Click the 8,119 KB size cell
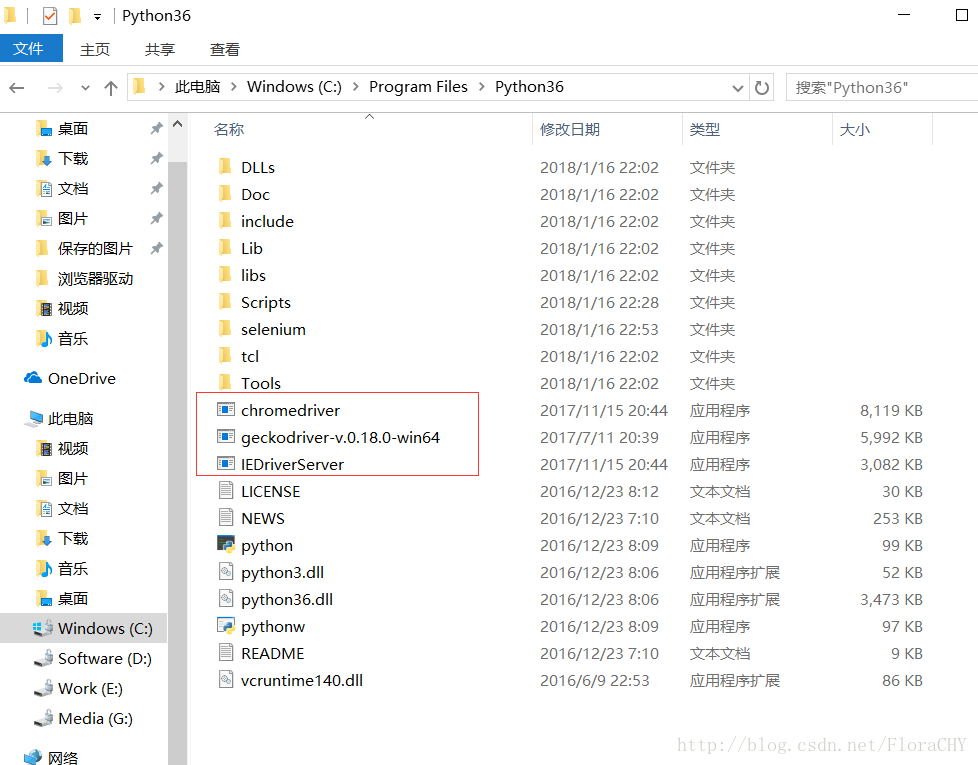This screenshot has height=765, width=978. coord(891,410)
